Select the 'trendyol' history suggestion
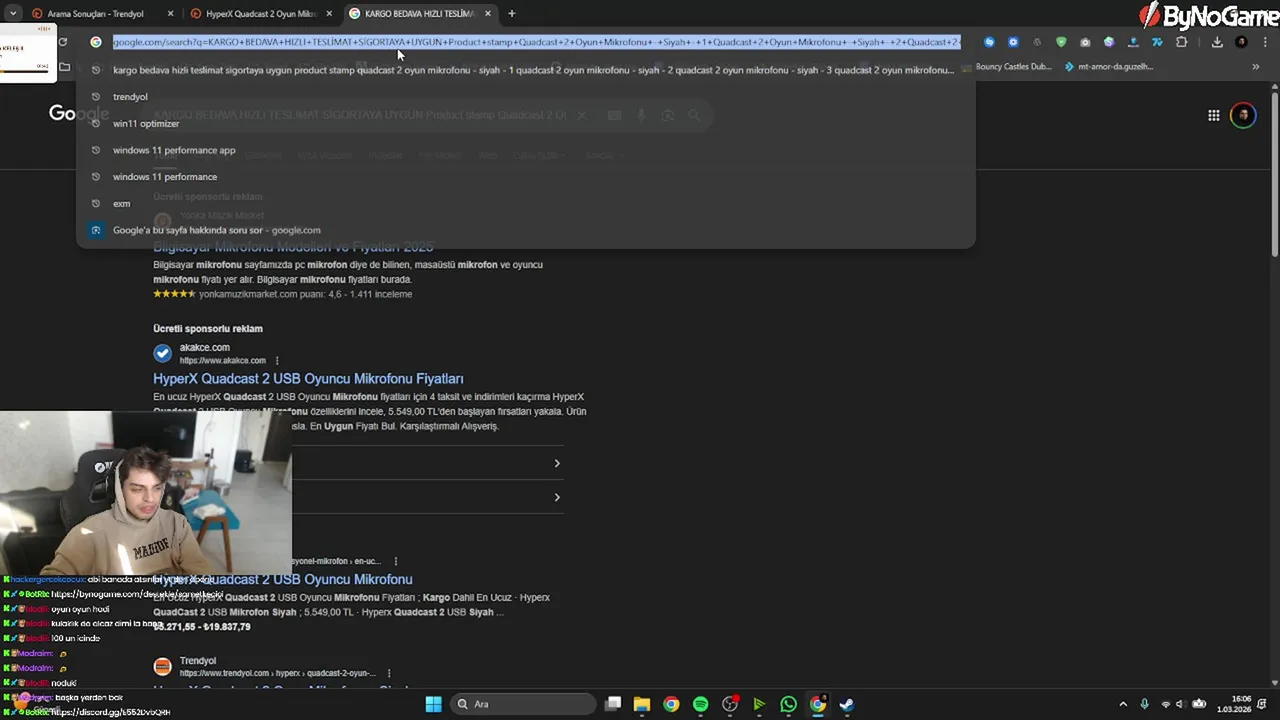 [525, 97]
